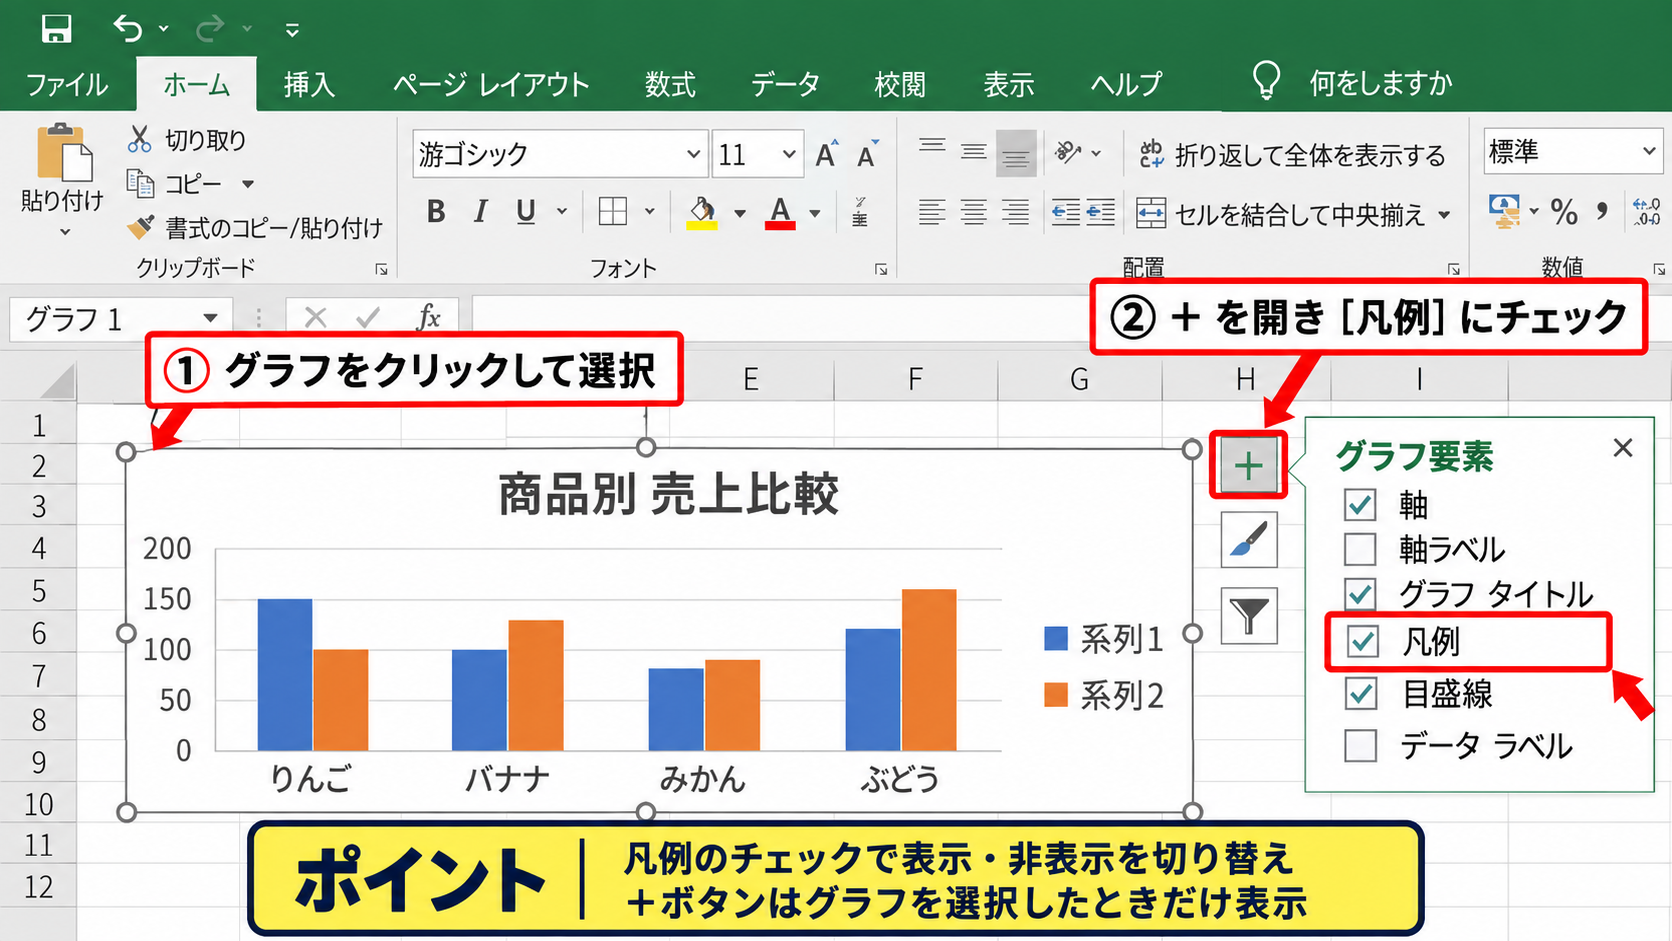Screen dimensions: 1672x941
Task: Click the 何をしますか search box
Action: pos(1380,83)
